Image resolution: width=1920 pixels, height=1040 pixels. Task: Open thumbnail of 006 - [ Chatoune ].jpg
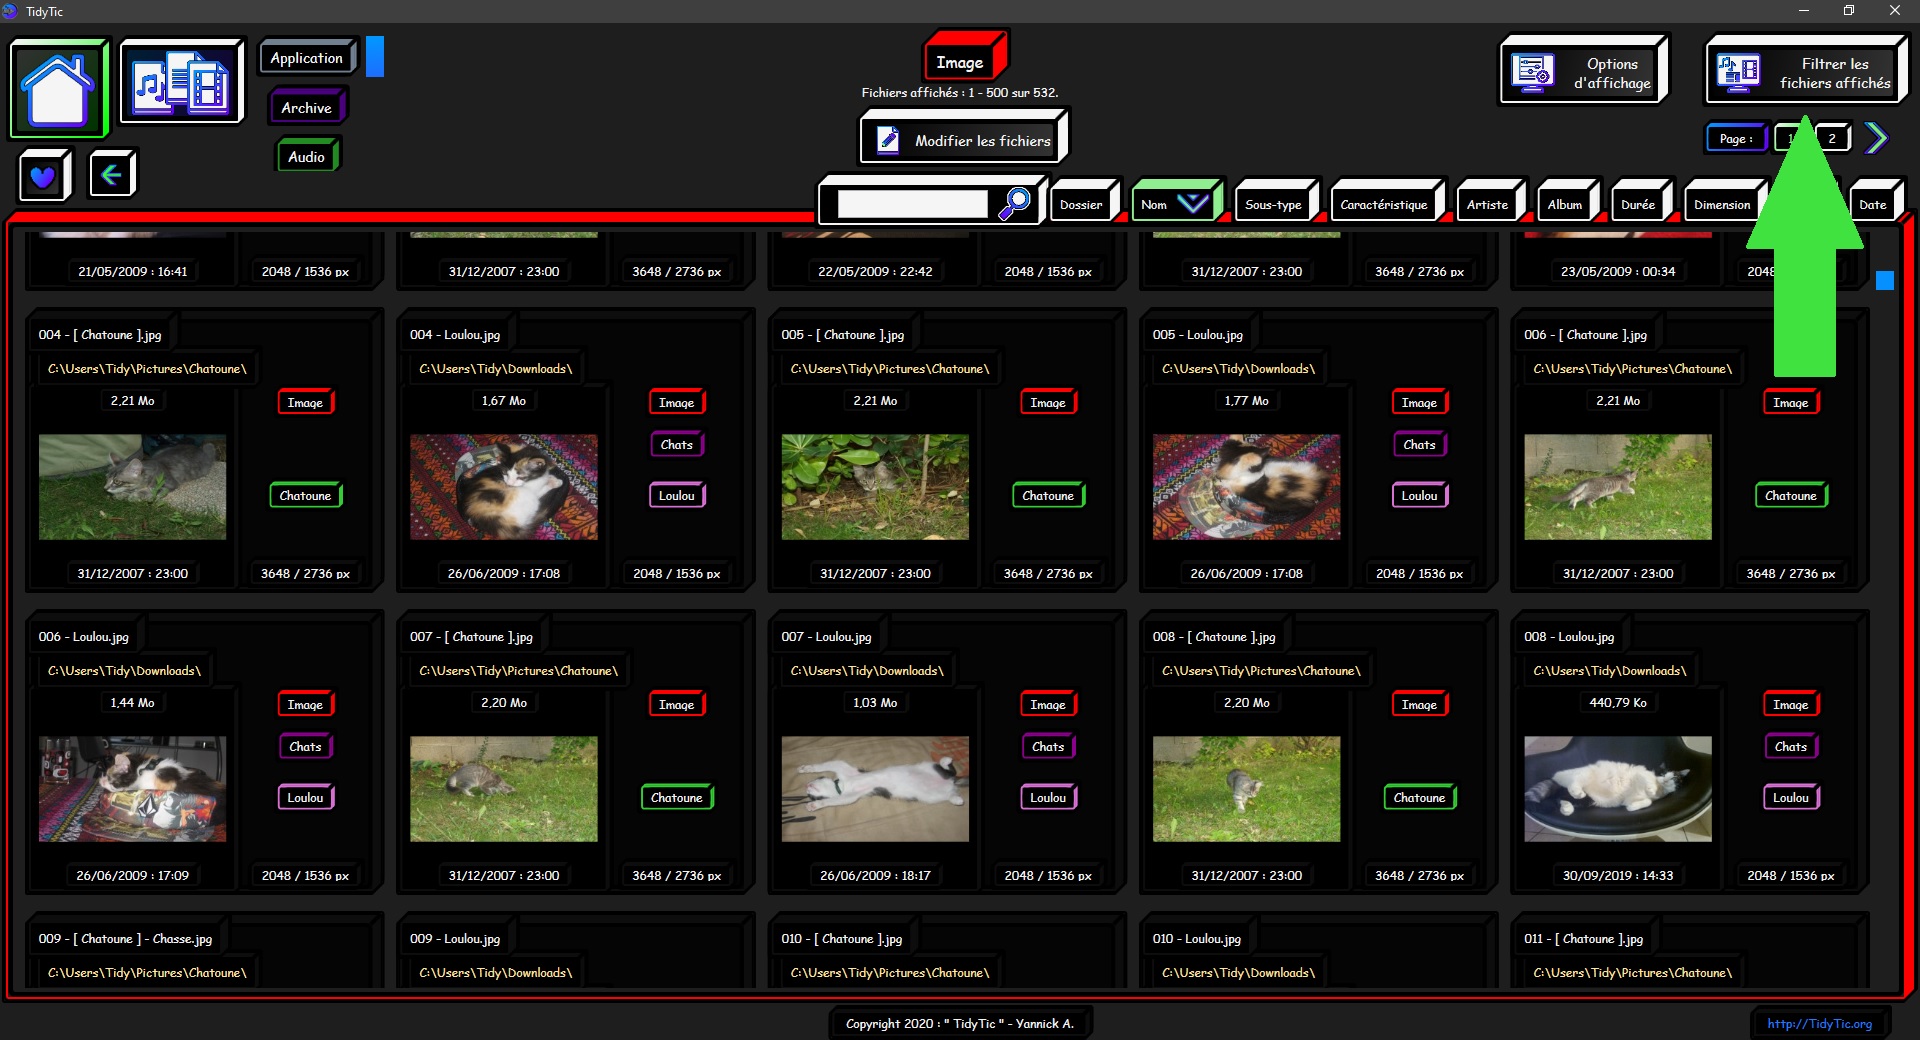click(x=1618, y=487)
